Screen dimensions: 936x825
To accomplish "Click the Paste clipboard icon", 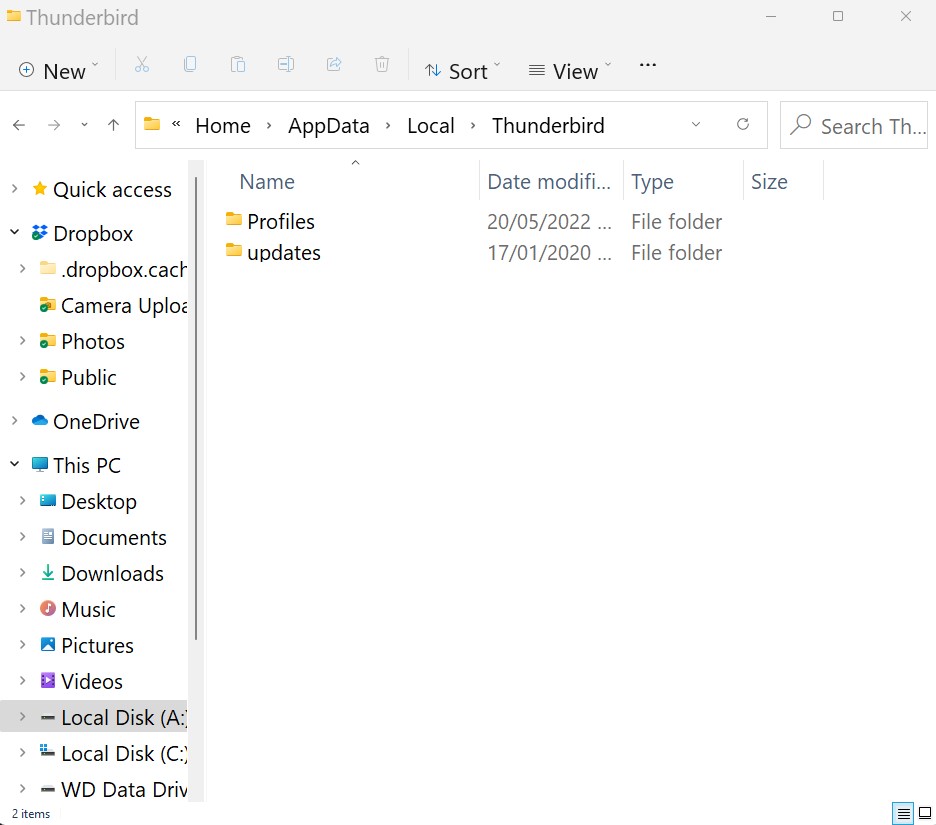I will tap(238, 65).
